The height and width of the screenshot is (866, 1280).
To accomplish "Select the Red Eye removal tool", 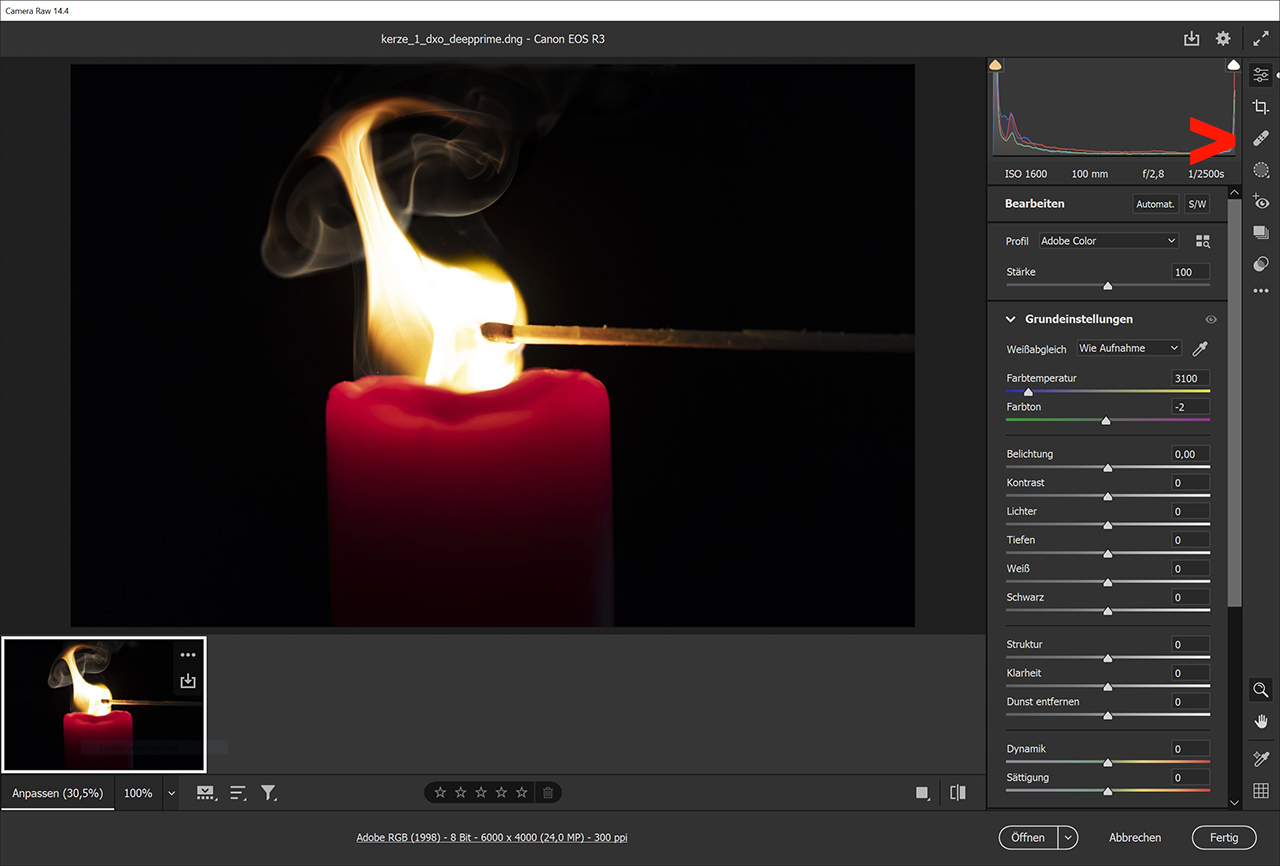I will click(1261, 202).
